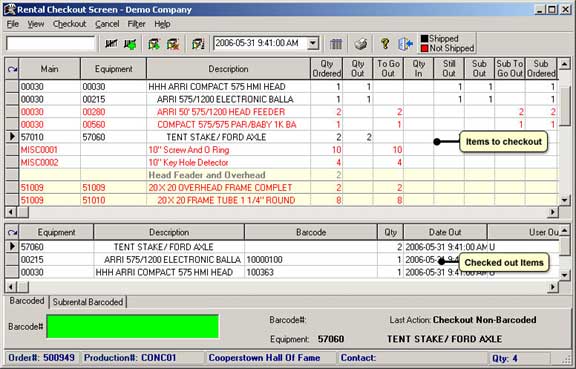The image size is (576, 369).
Task: Click the Description header in the items grid
Action: 228,69
